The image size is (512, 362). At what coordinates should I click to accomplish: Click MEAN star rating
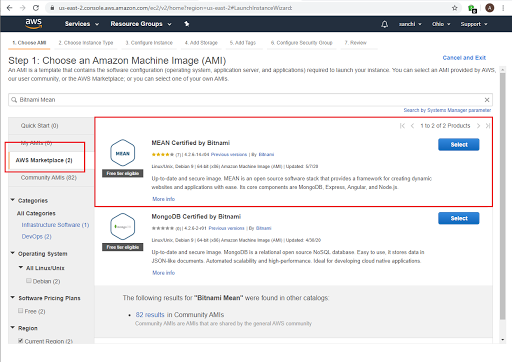coord(163,155)
